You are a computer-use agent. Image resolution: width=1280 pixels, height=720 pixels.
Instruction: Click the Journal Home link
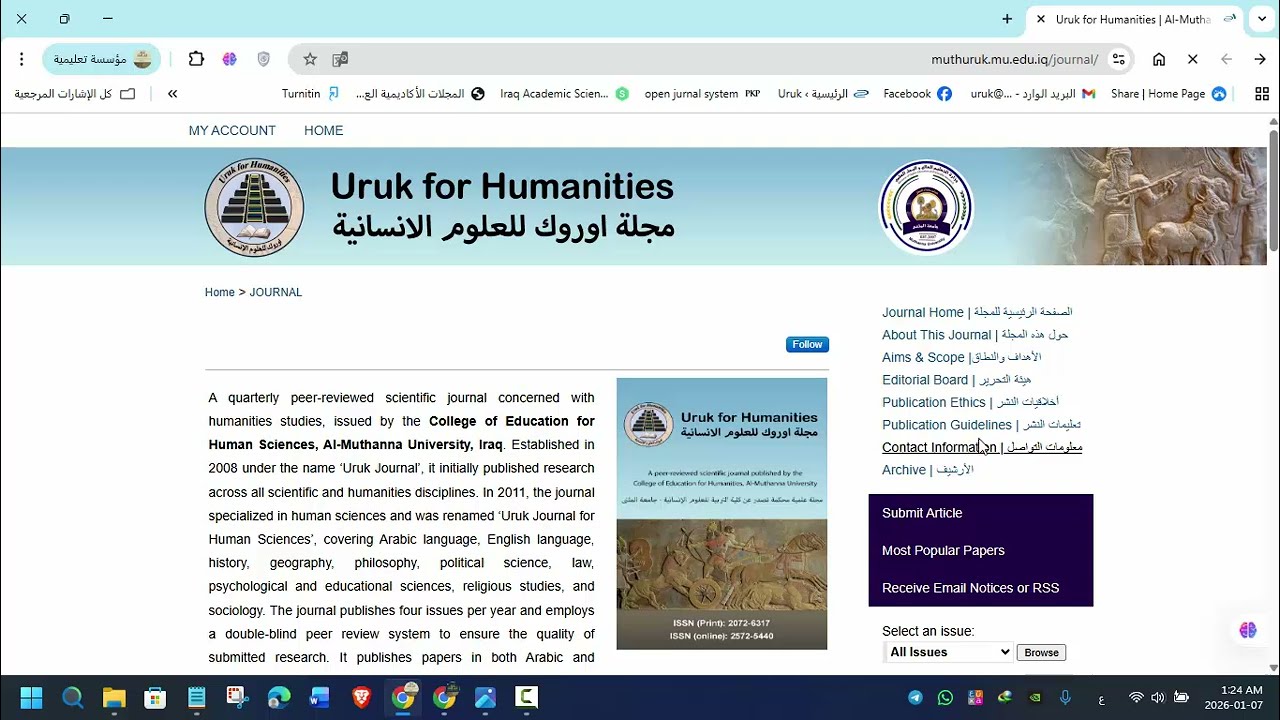pos(977,312)
